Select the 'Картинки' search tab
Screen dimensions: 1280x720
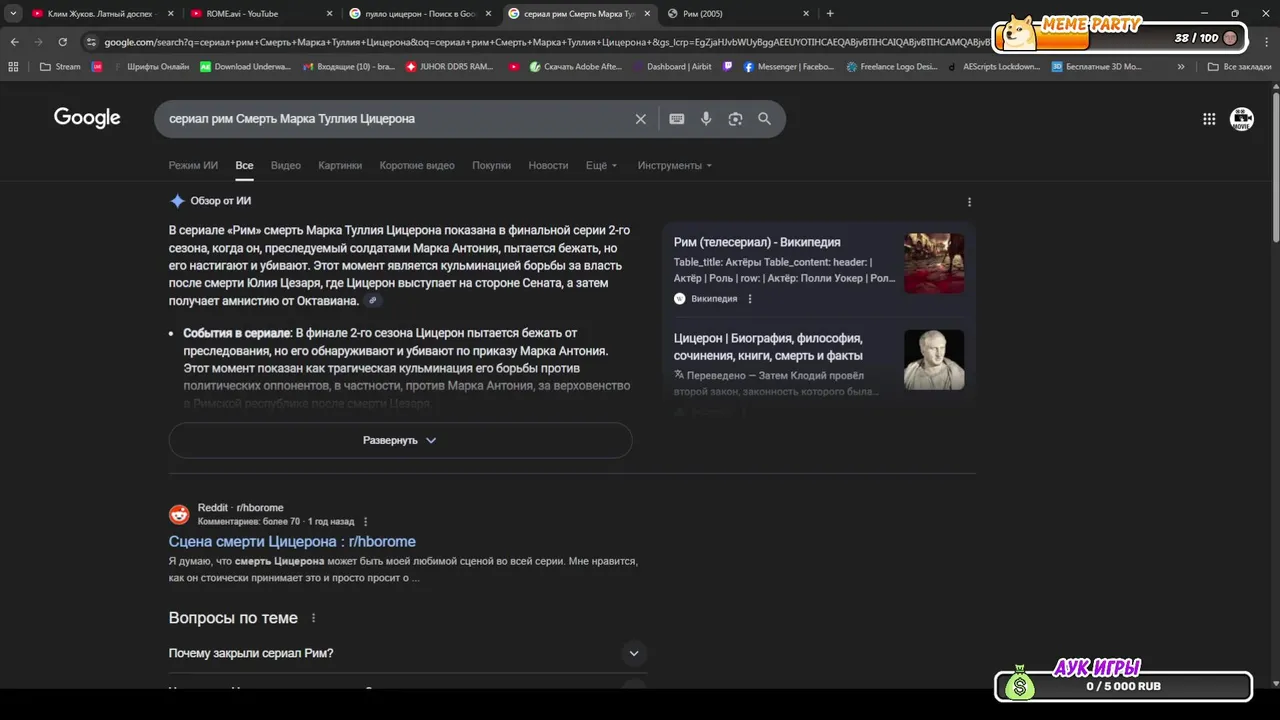coord(340,166)
